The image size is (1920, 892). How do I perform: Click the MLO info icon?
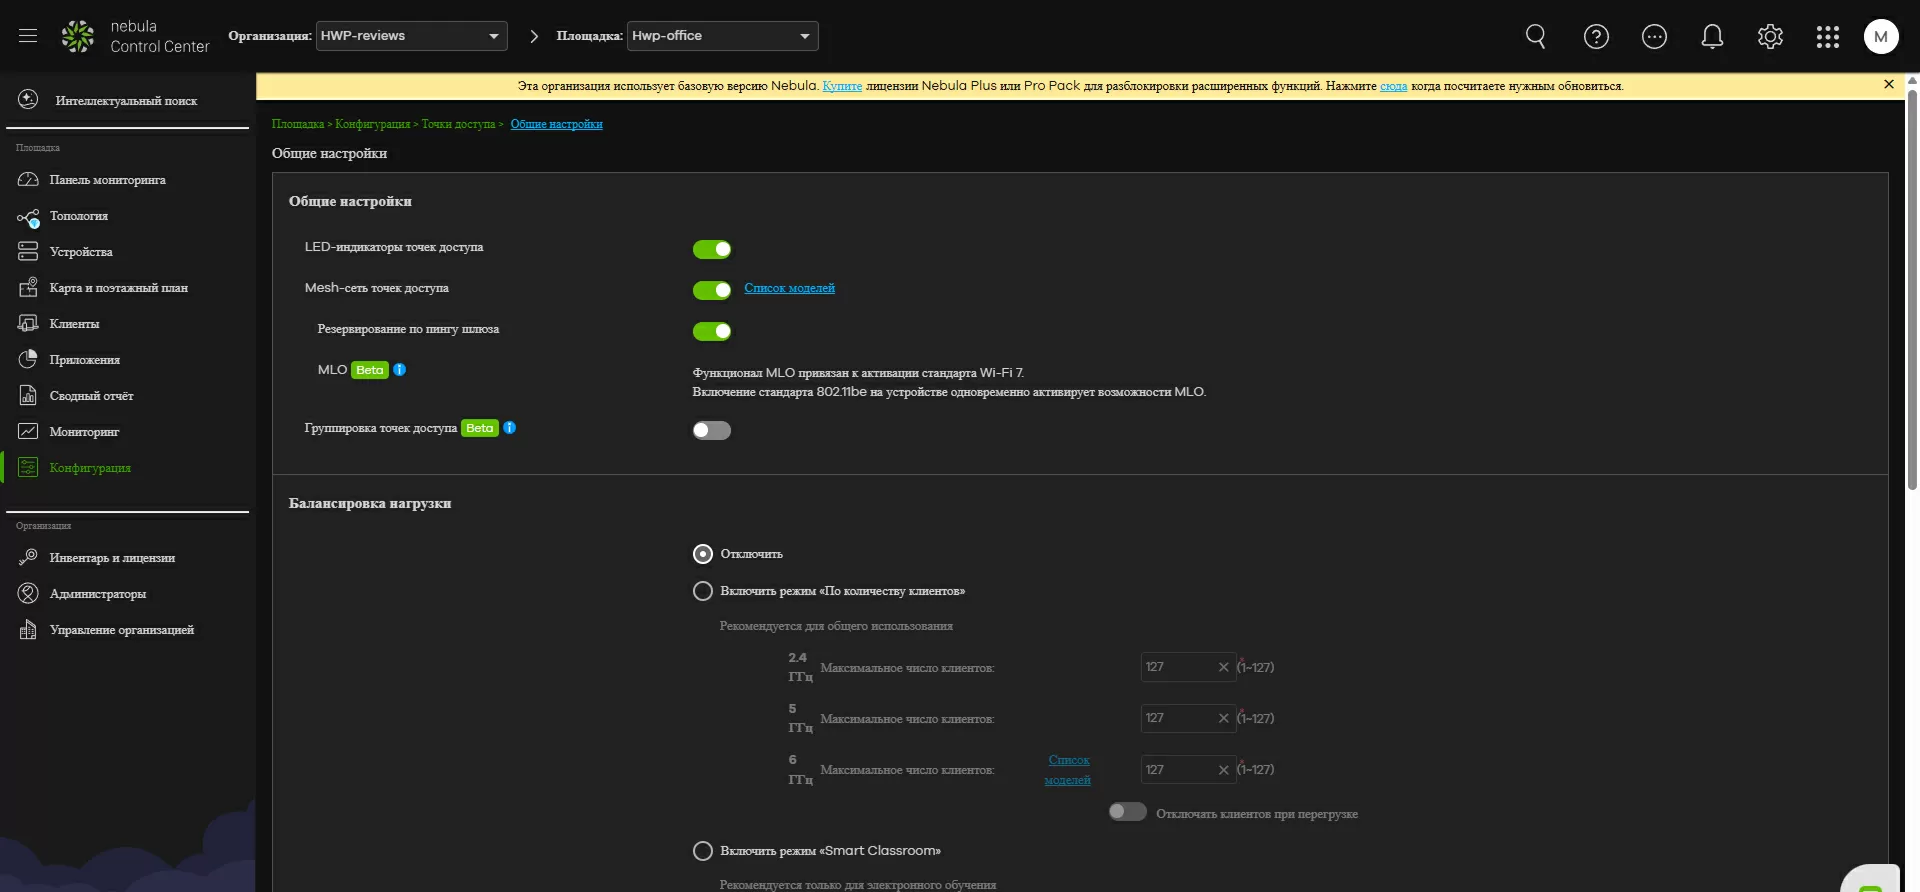tap(400, 370)
